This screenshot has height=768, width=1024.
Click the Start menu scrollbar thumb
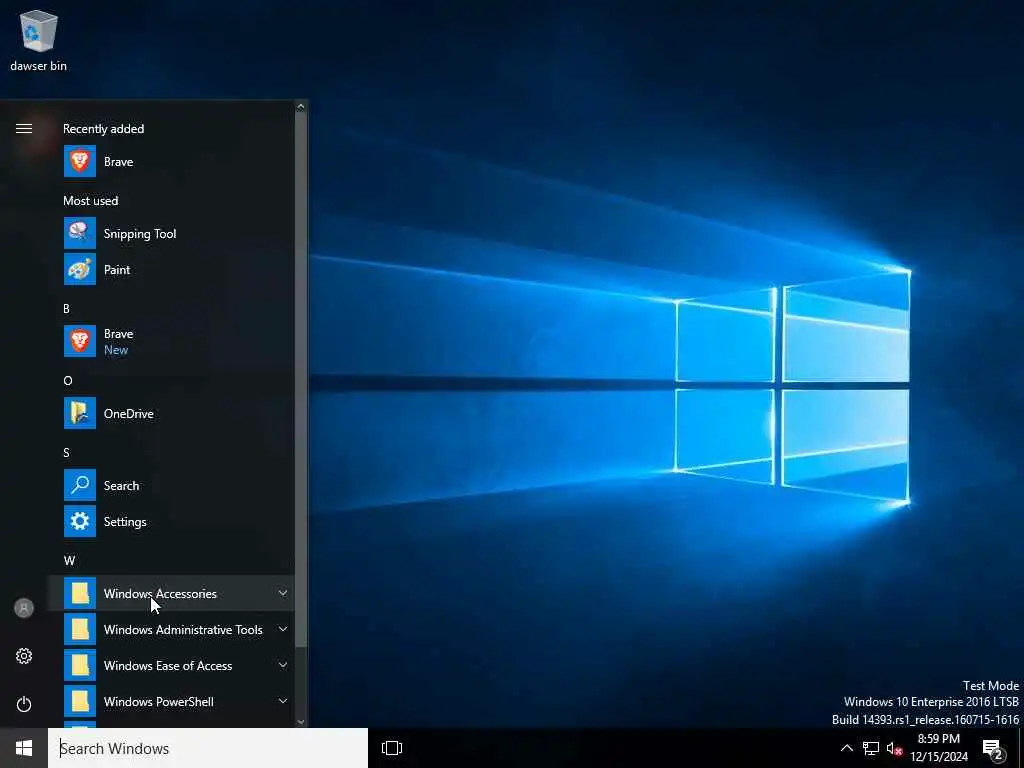(301, 380)
